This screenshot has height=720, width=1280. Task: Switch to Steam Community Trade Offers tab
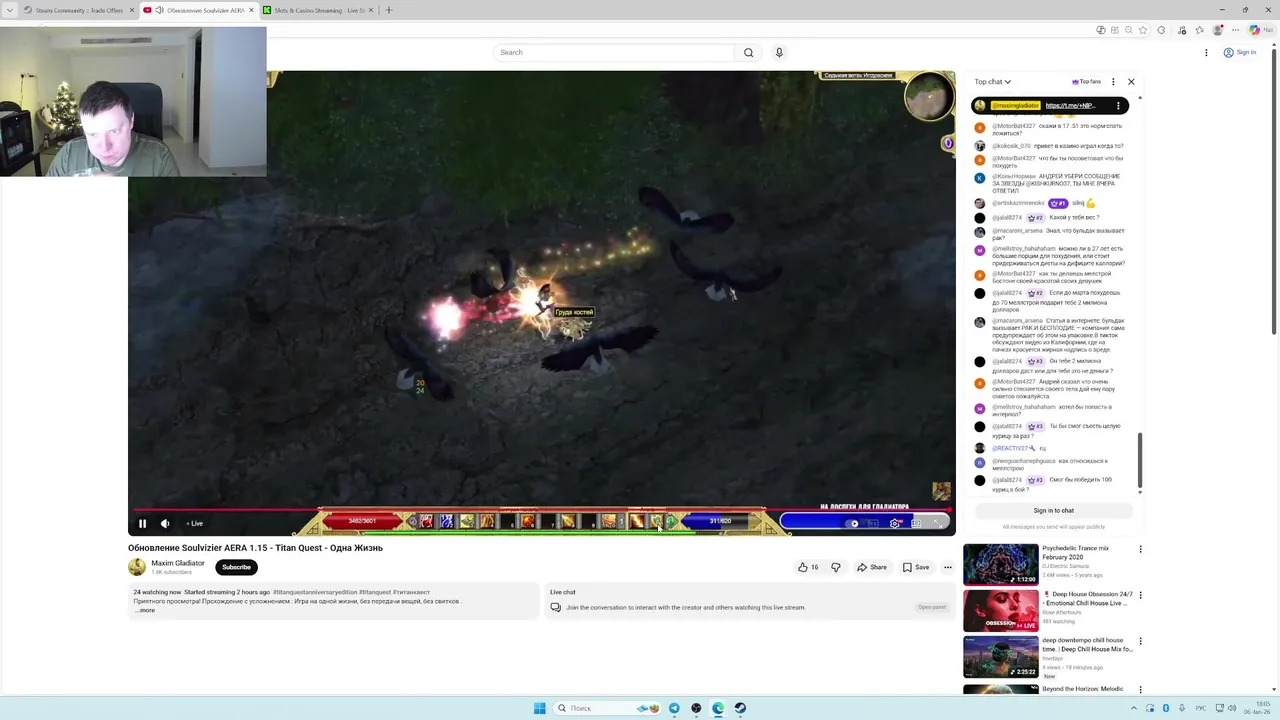click(78, 10)
